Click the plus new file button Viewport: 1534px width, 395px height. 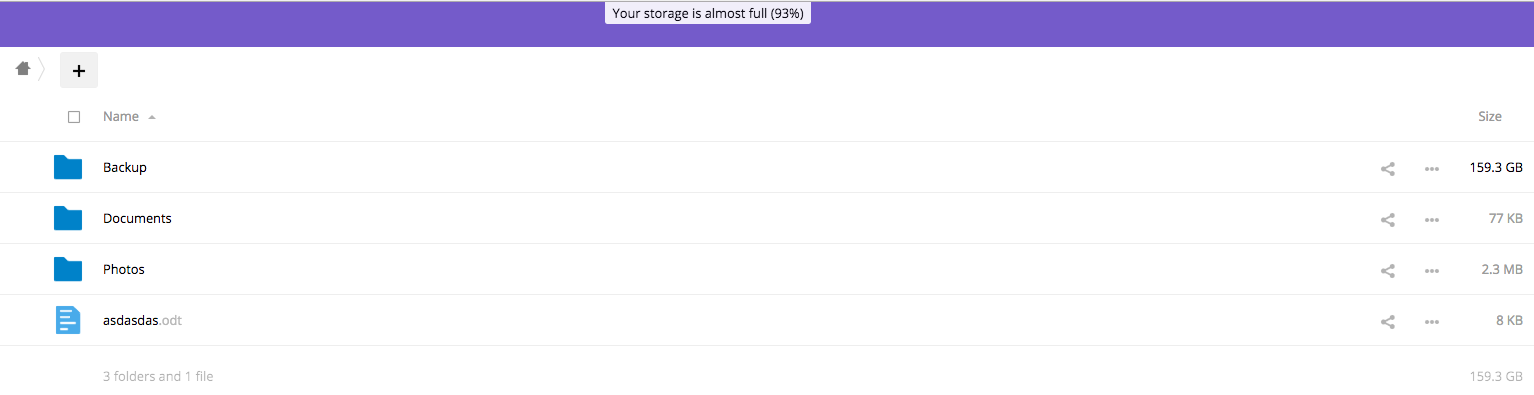[x=79, y=70]
